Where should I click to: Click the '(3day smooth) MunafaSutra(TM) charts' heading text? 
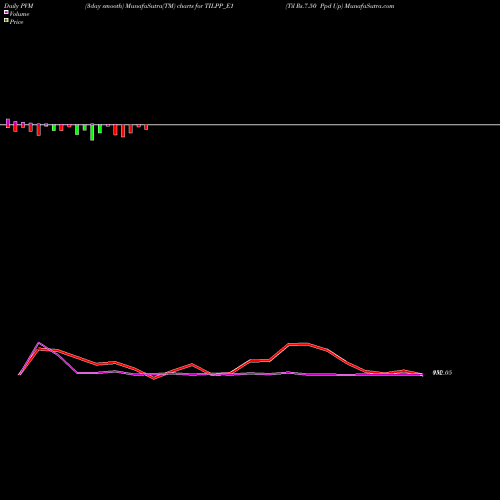(140, 6)
